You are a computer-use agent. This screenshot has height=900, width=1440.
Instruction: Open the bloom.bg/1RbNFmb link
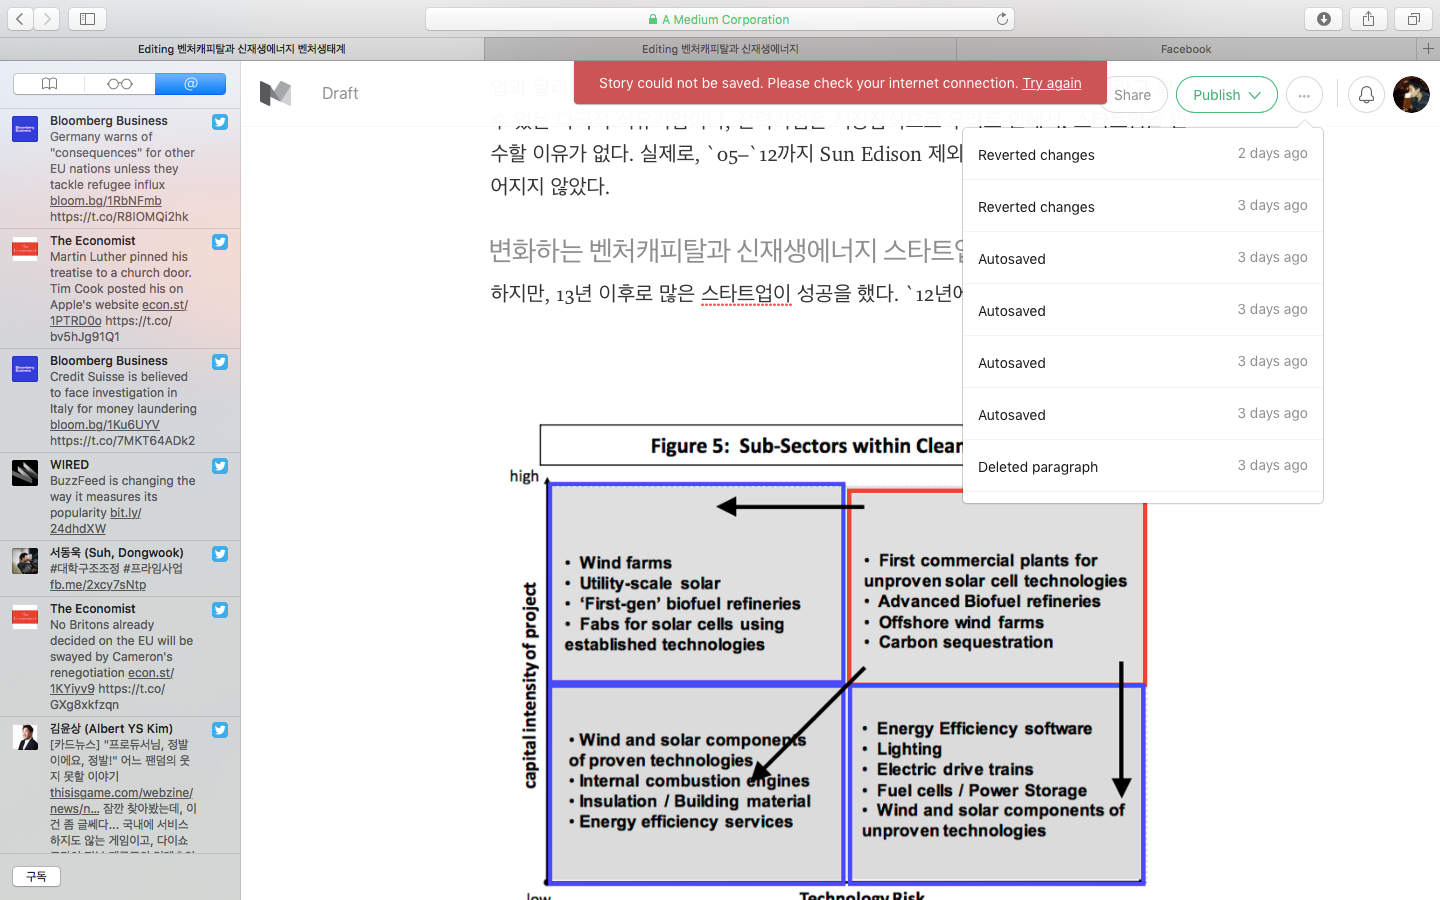pyautogui.click(x=106, y=201)
